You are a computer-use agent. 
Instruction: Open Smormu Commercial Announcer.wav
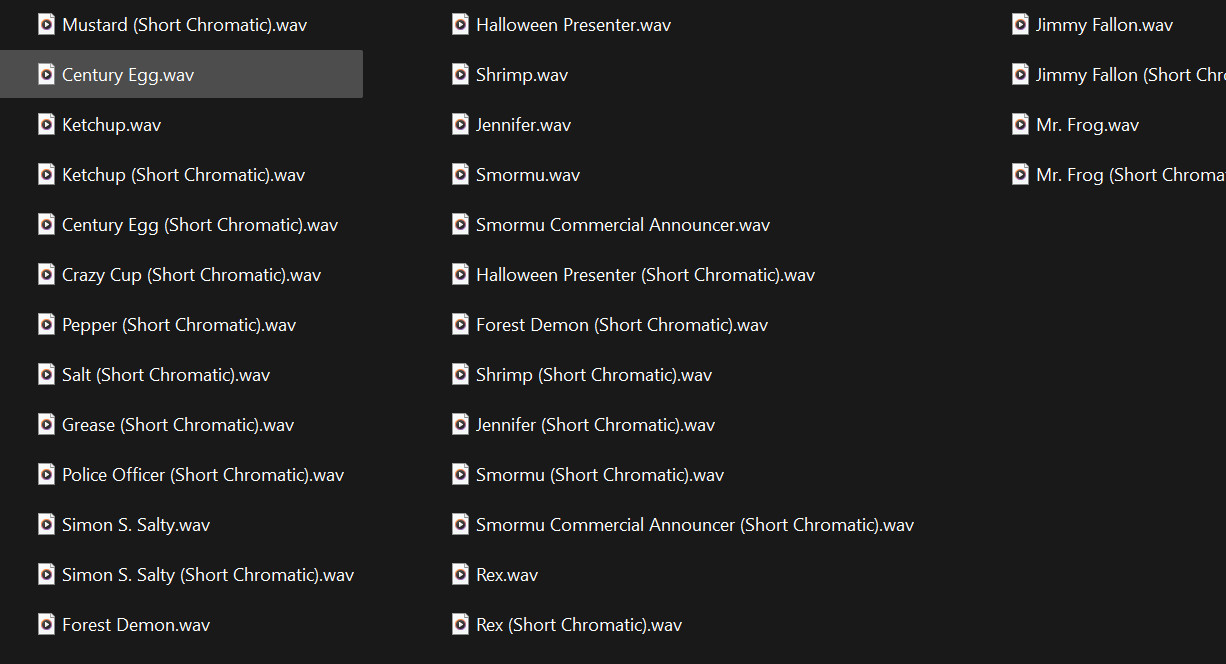pos(622,224)
